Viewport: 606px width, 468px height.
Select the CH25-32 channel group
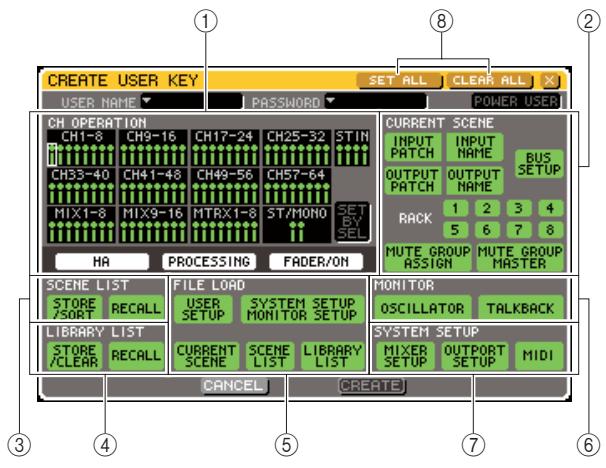[297, 148]
